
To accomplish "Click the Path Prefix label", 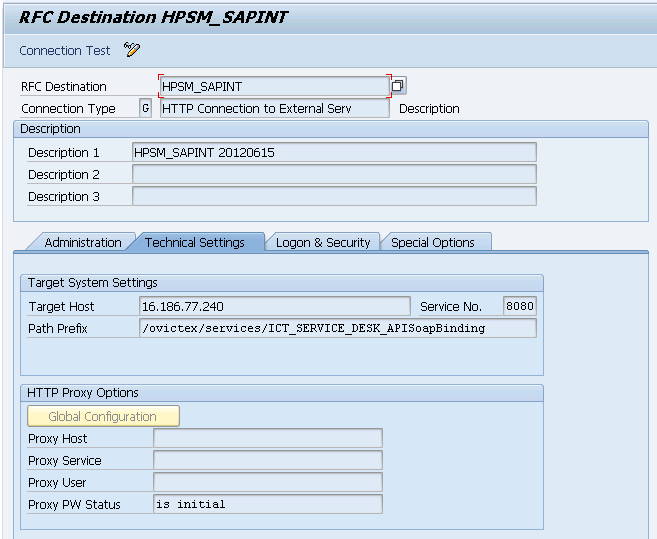I will coord(57,329).
